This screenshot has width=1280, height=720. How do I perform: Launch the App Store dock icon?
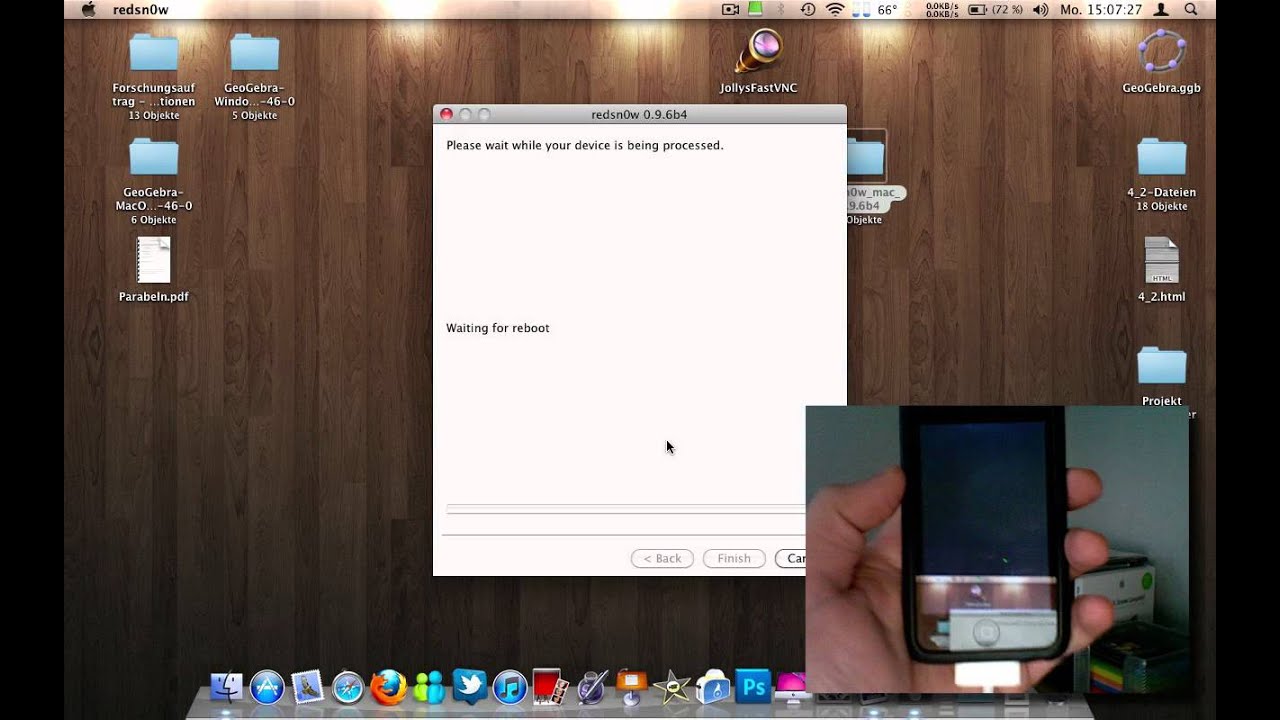click(267, 688)
